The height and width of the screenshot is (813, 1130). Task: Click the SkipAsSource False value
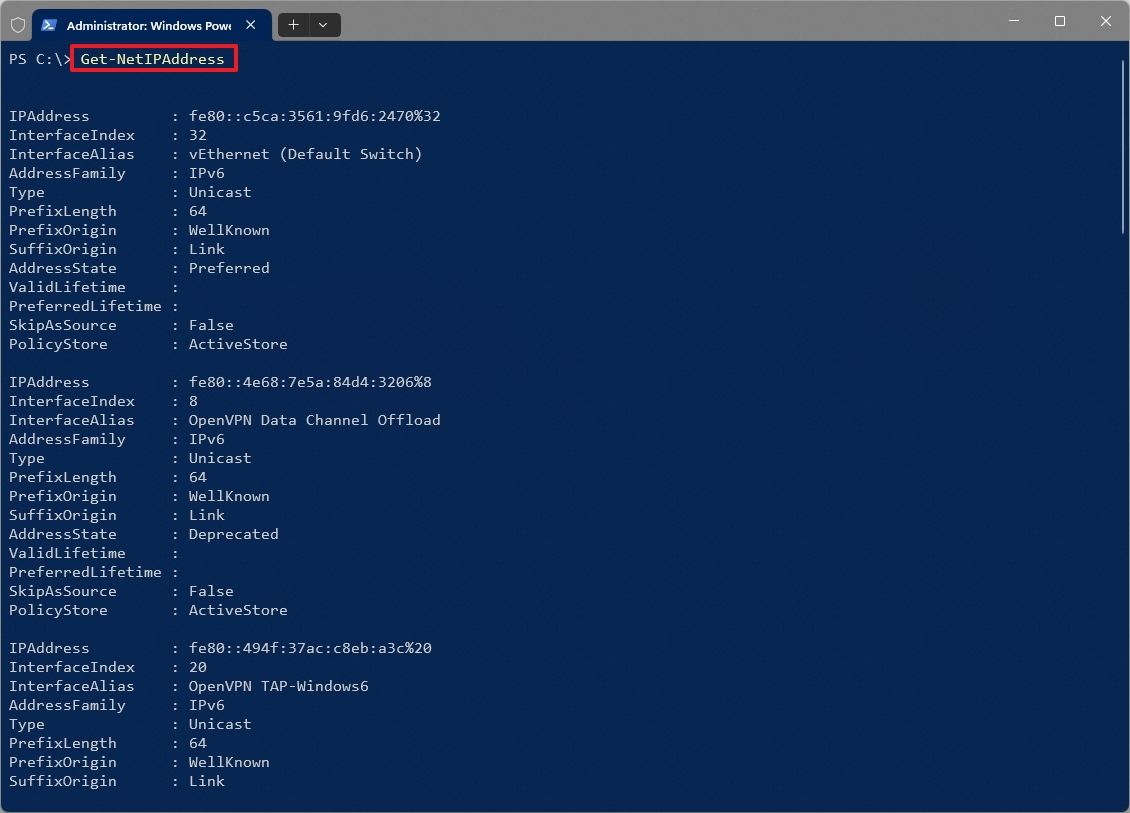point(211,325)
